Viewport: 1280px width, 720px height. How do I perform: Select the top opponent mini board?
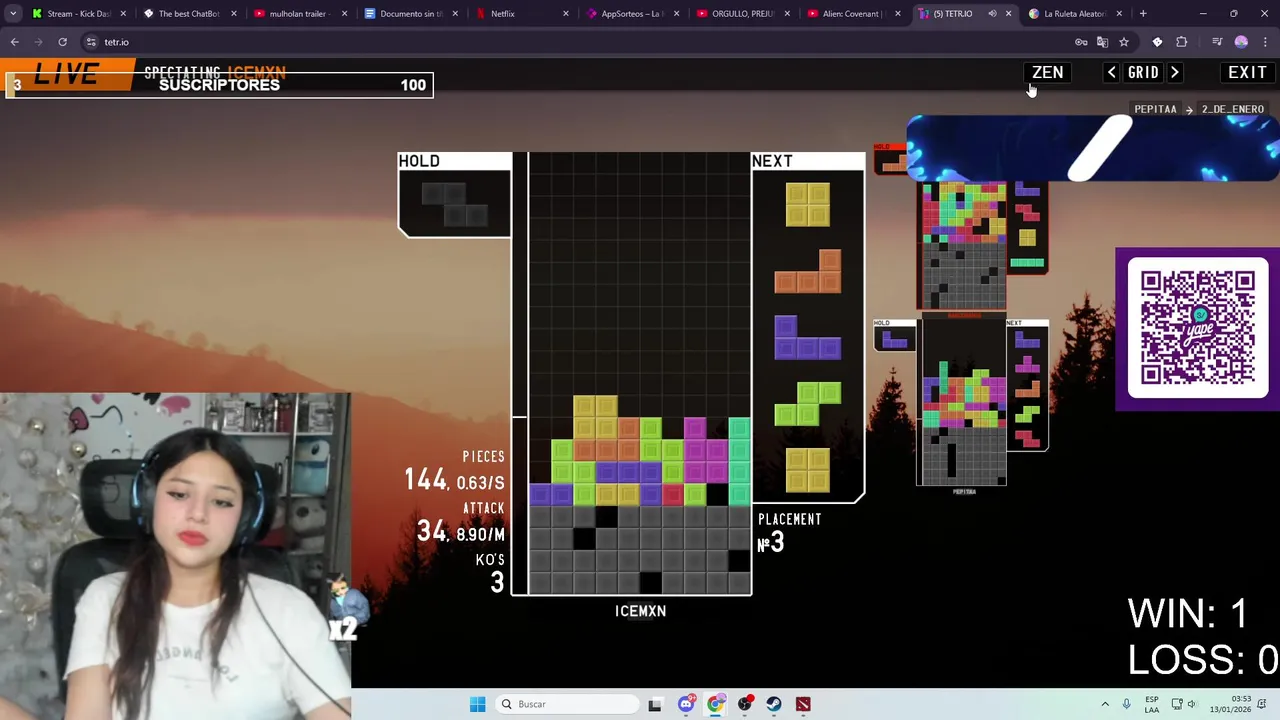point(962,245)
